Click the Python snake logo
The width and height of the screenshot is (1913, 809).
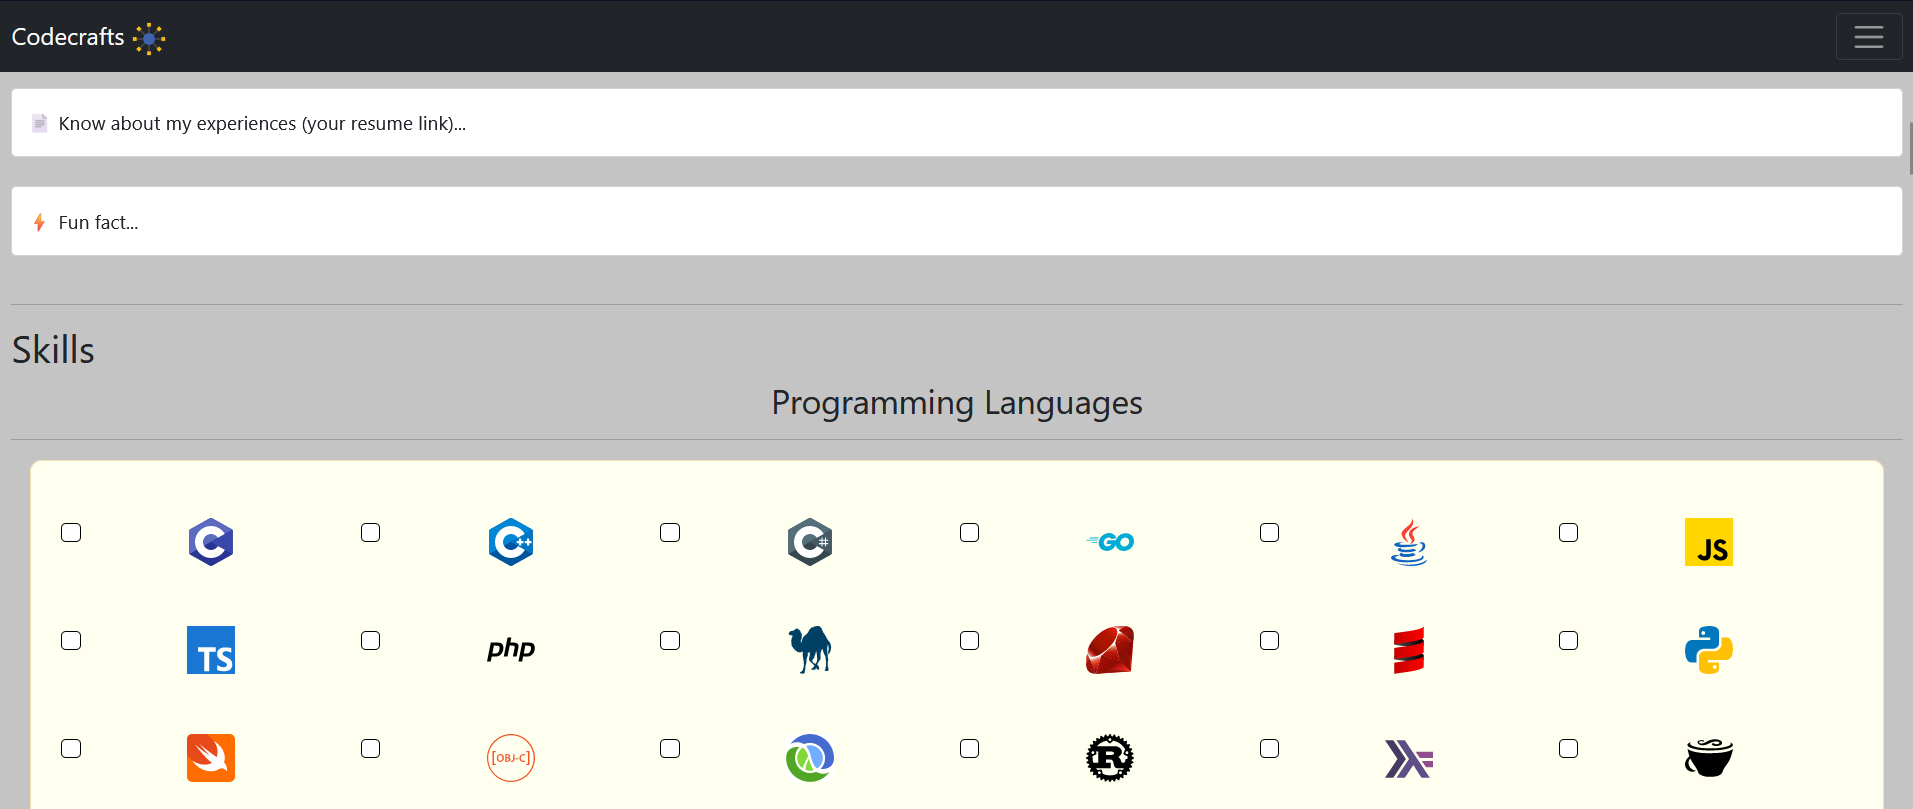point(1709,650)
